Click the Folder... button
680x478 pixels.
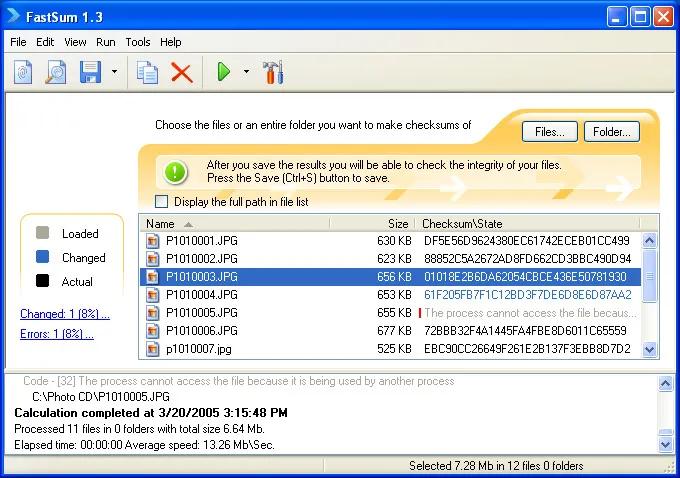click(611, 132)
